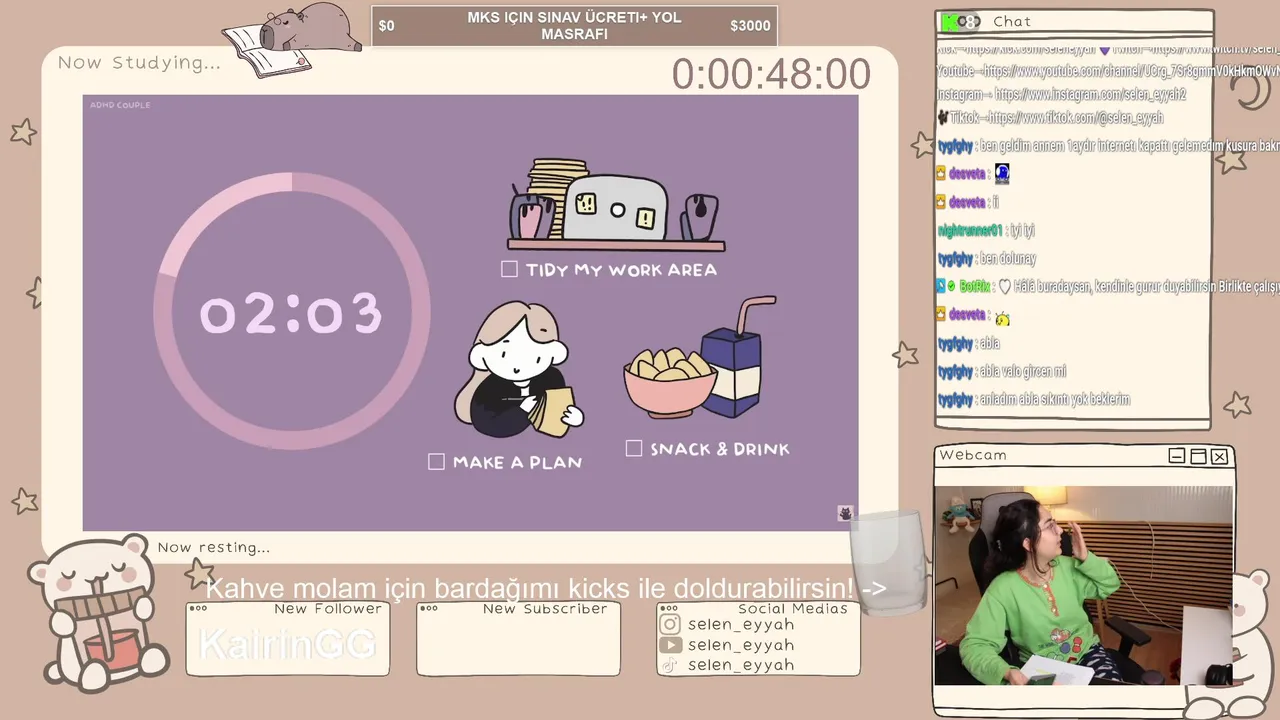The height and width of the screenshot is (720, 1280).
Task: Maximize the Webcam window
Action: coord(1198,456)
